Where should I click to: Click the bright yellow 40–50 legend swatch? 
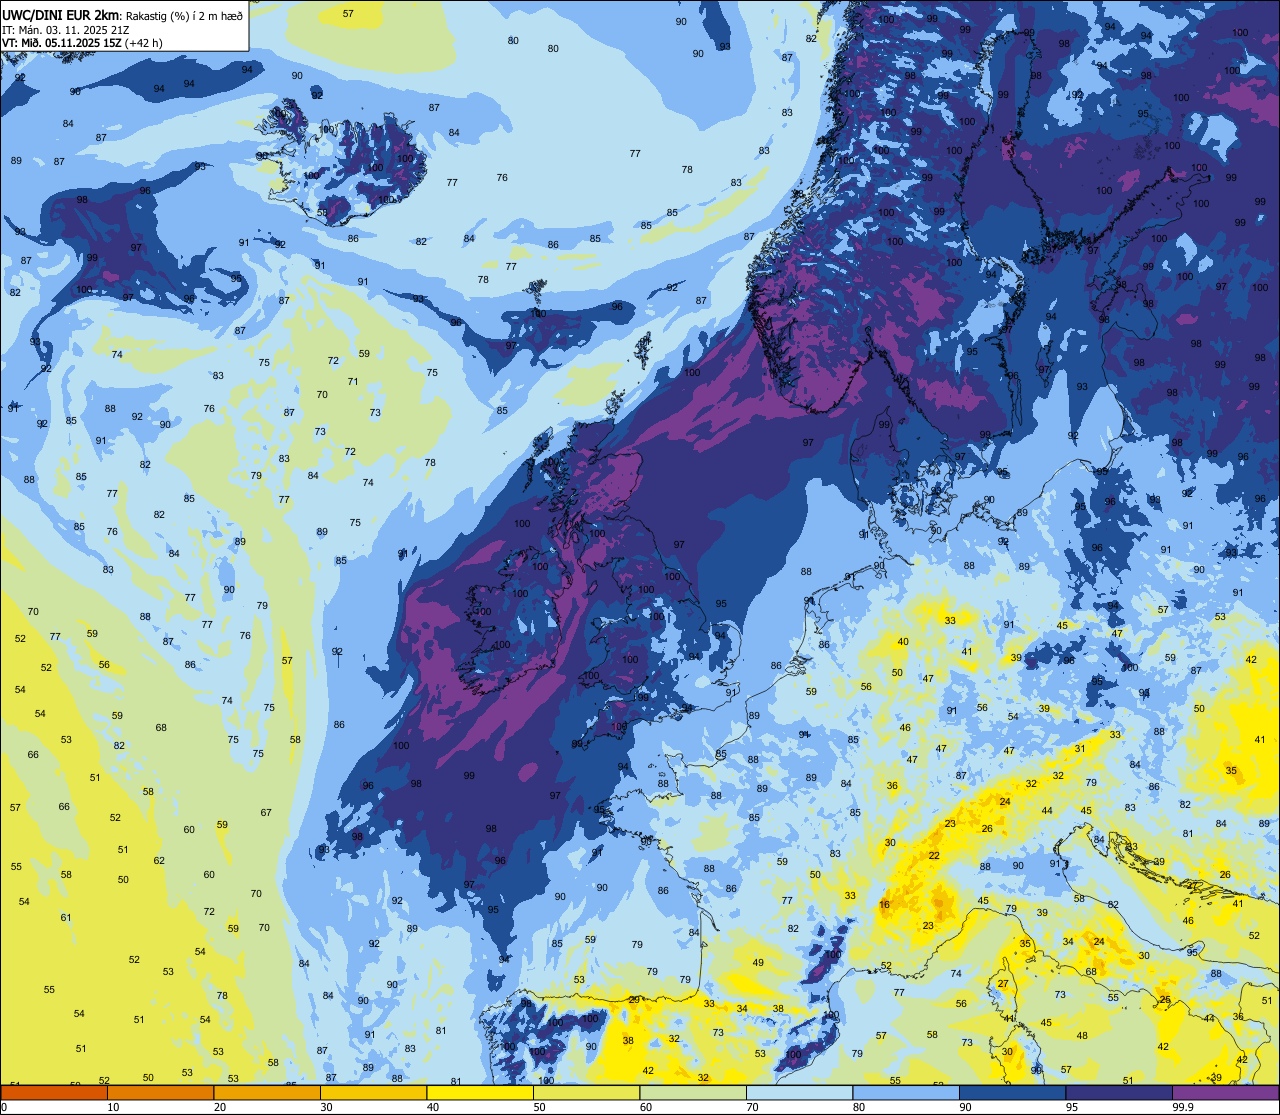480,1092
